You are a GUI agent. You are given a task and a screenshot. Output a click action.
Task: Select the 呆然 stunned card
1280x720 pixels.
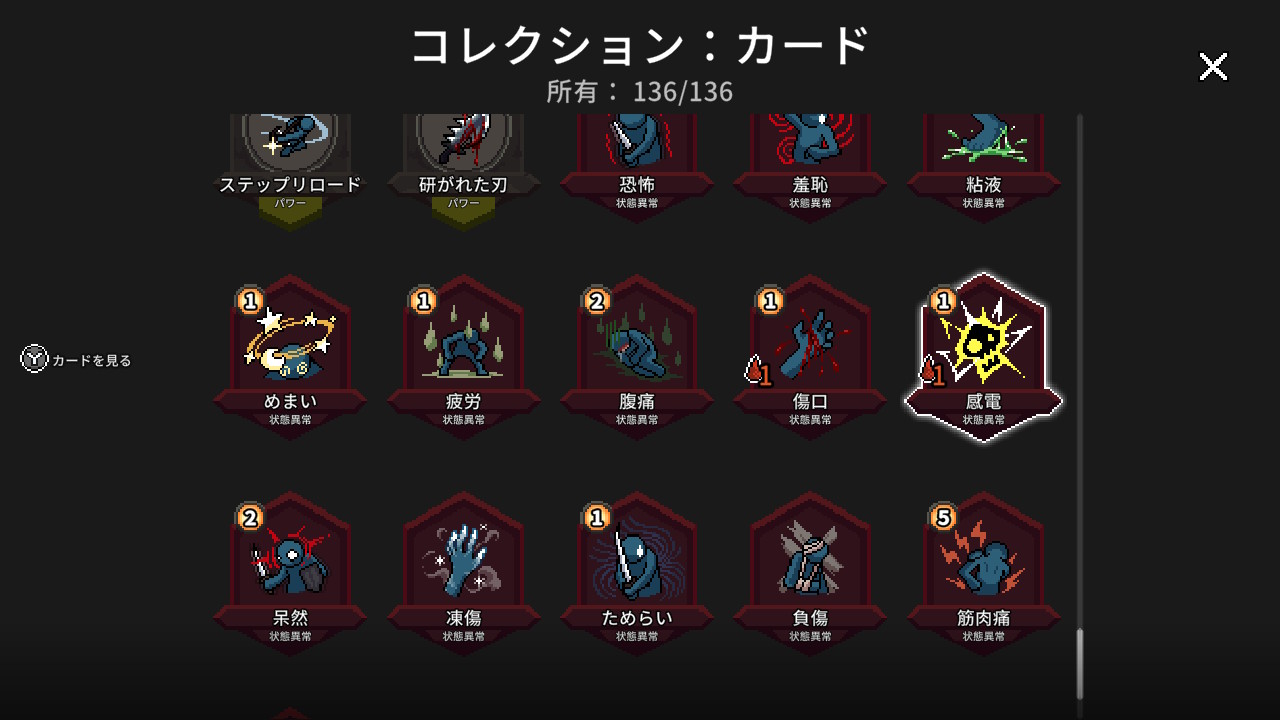tap(290, 574)
